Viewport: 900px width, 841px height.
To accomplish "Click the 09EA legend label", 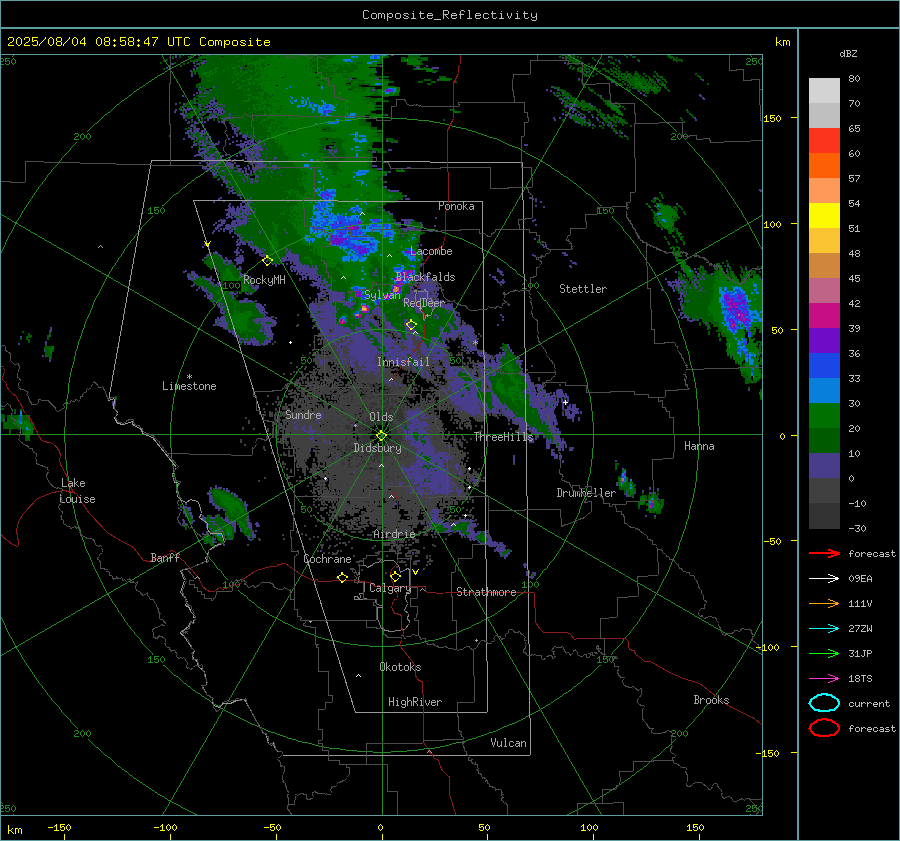I will coord(860,579).
